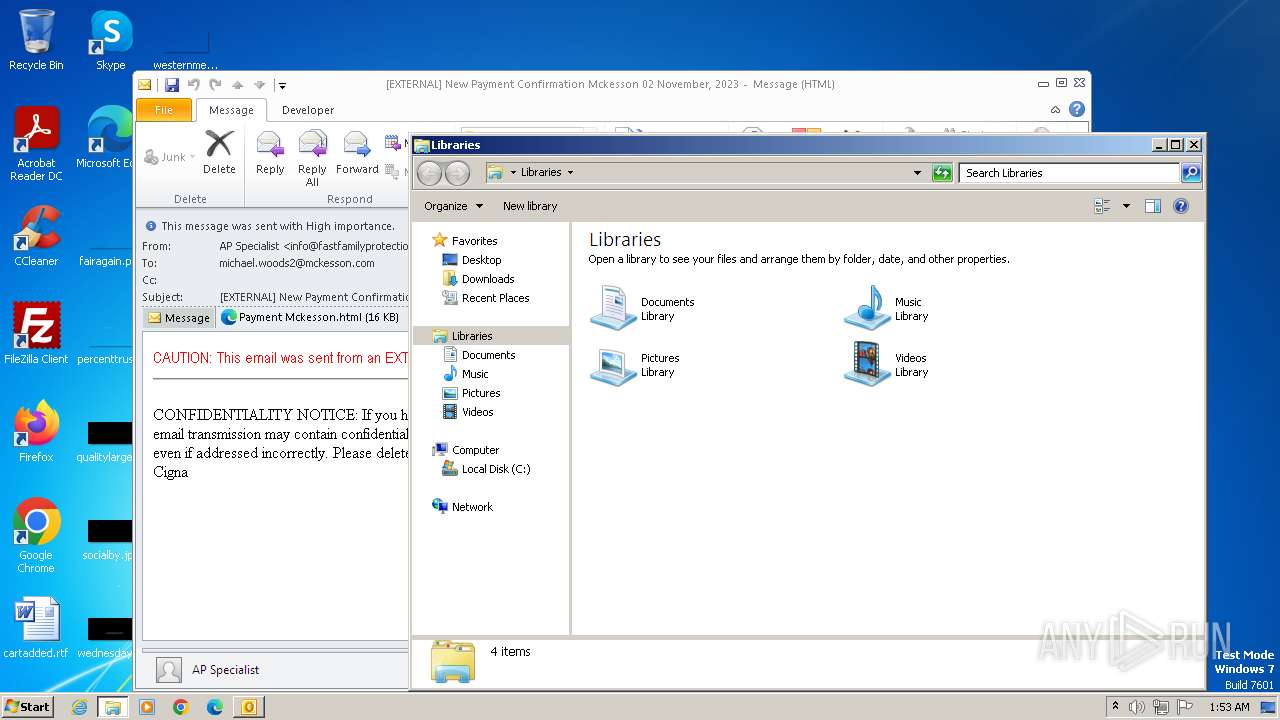Select Music in navigation pane
Screen dimensions: 1280x720
coord(466,374)
